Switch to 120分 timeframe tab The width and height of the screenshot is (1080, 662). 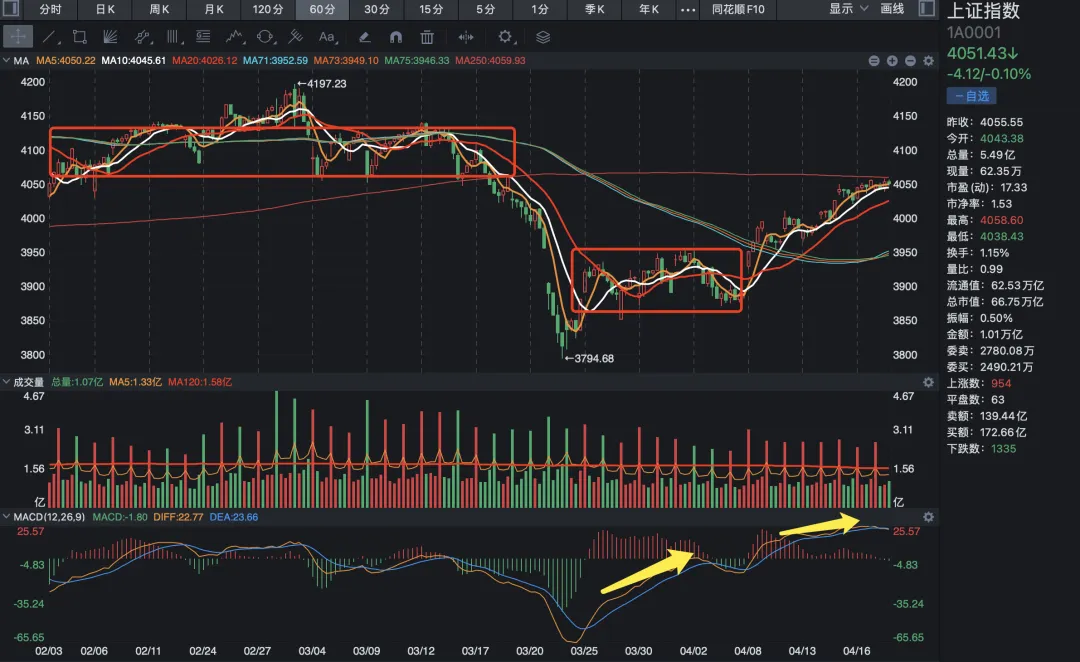[x=268, y=9]
